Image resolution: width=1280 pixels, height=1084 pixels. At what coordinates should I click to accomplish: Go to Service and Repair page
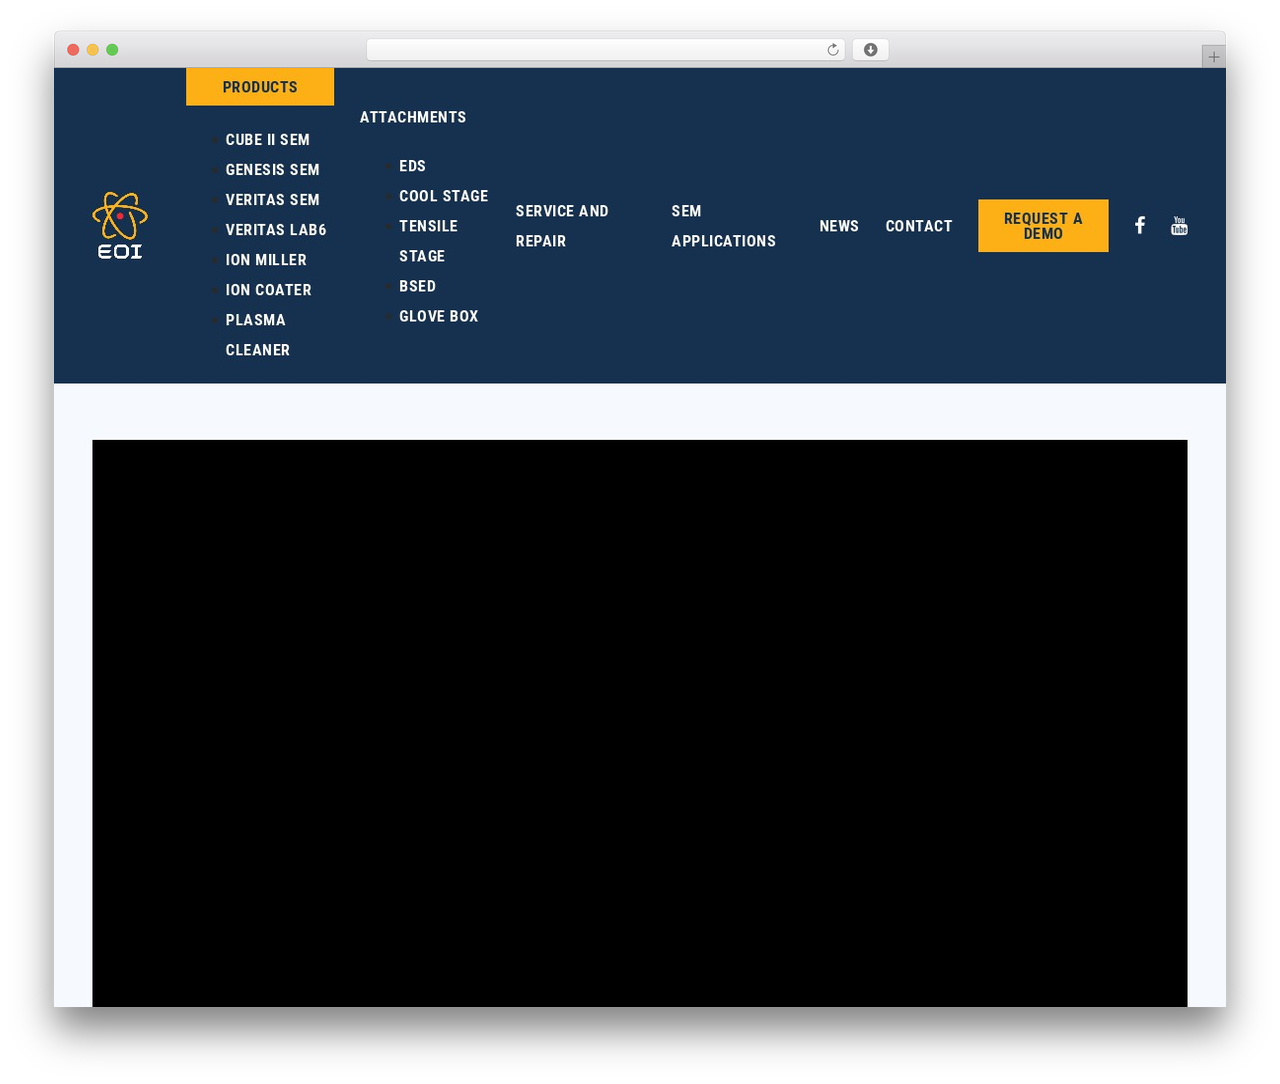tap(562, 226)
